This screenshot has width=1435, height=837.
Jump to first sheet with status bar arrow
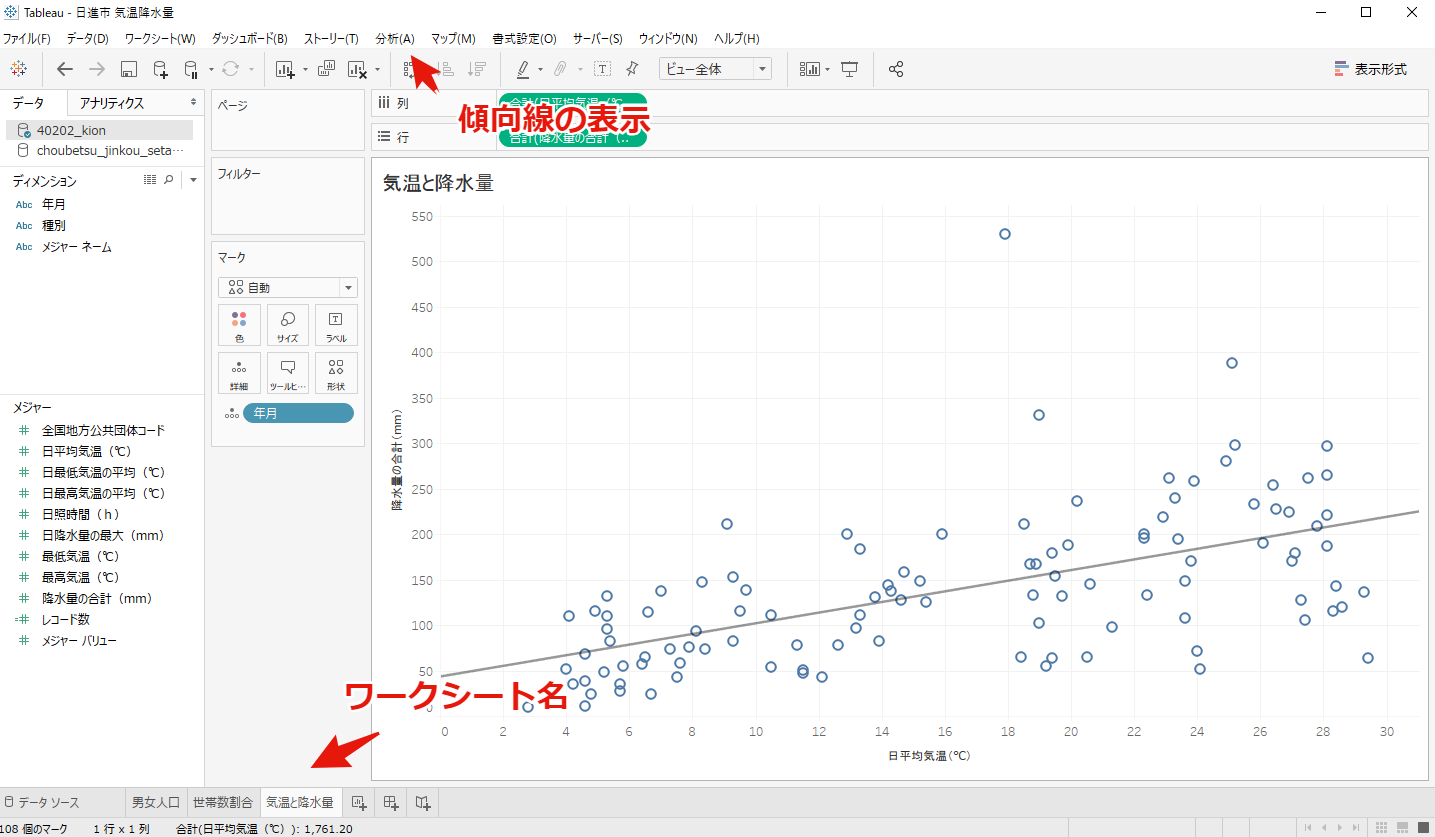click(1309, 827)
